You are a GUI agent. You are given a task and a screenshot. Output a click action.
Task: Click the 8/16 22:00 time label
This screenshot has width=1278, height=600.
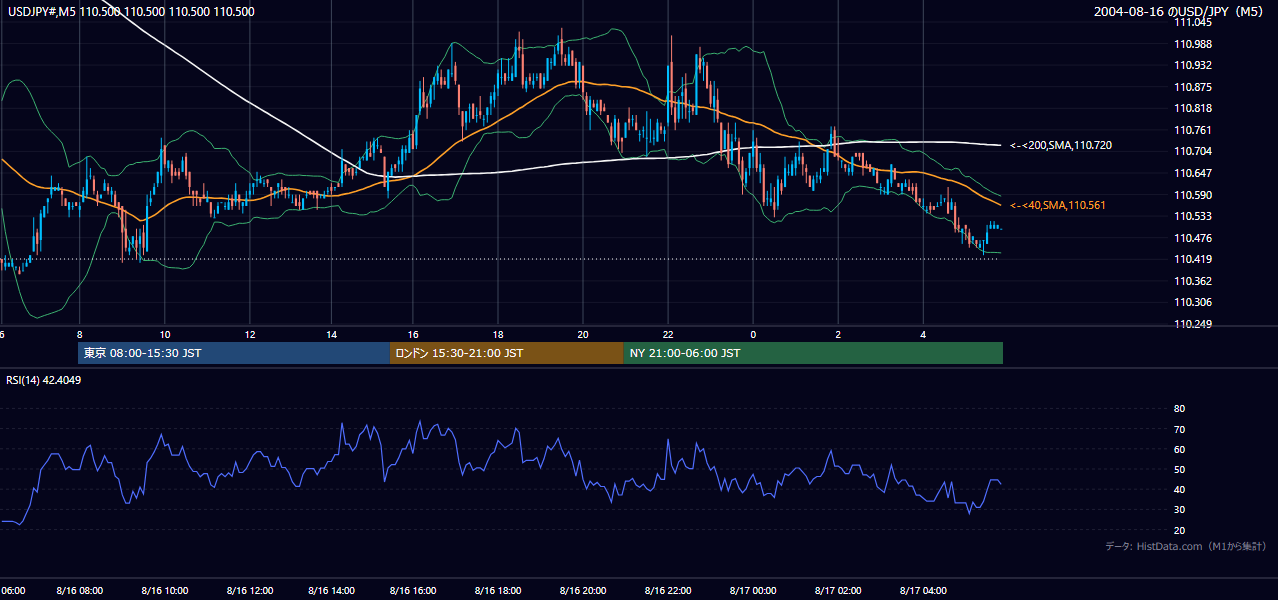point(668,591)
